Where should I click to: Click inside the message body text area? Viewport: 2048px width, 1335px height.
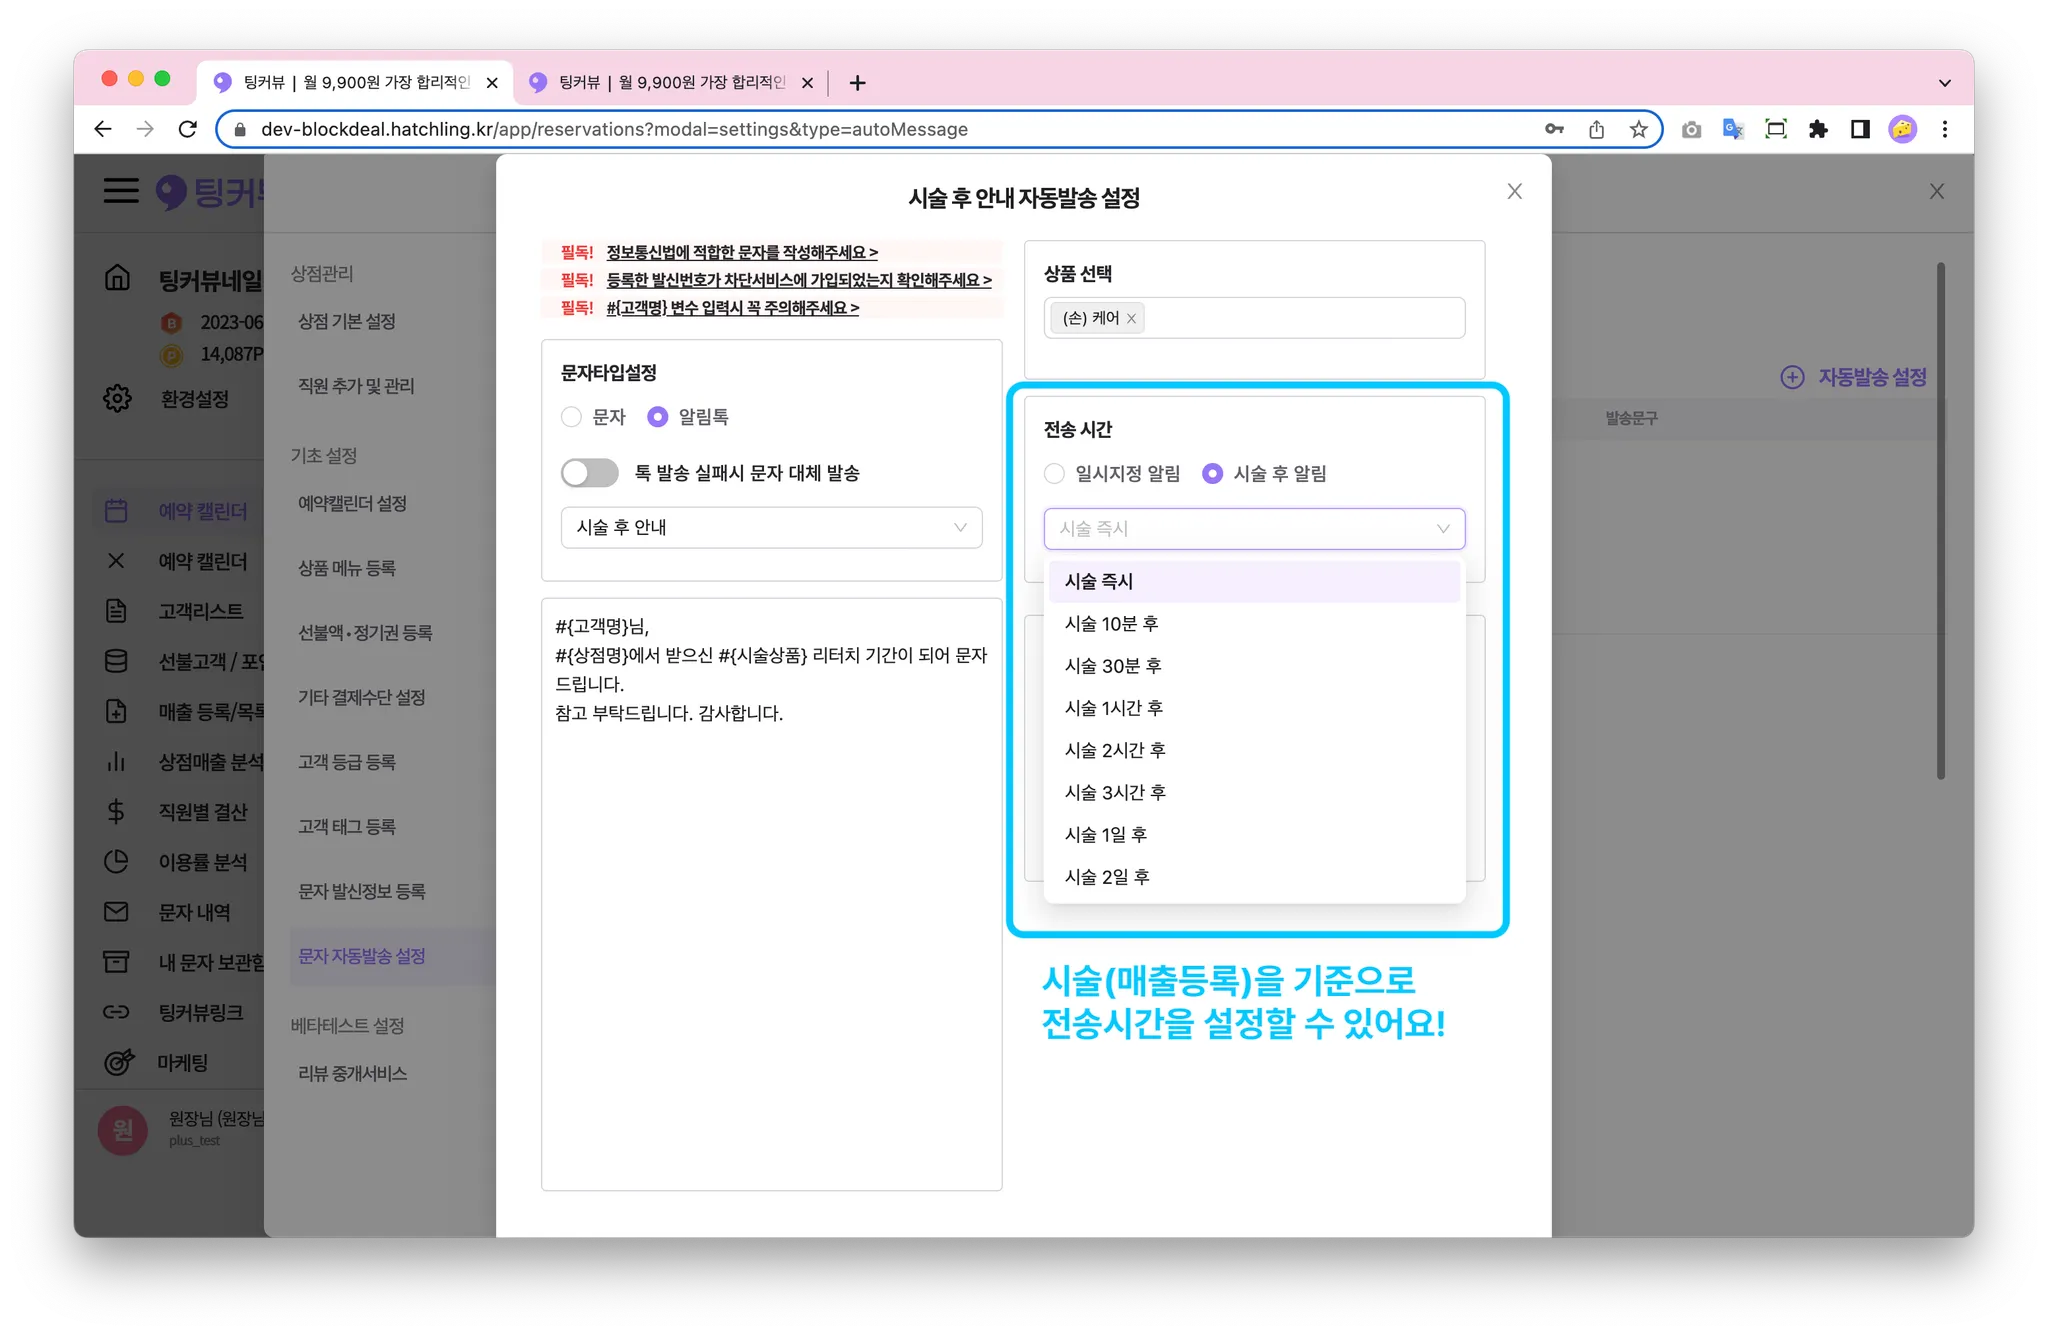771,900
